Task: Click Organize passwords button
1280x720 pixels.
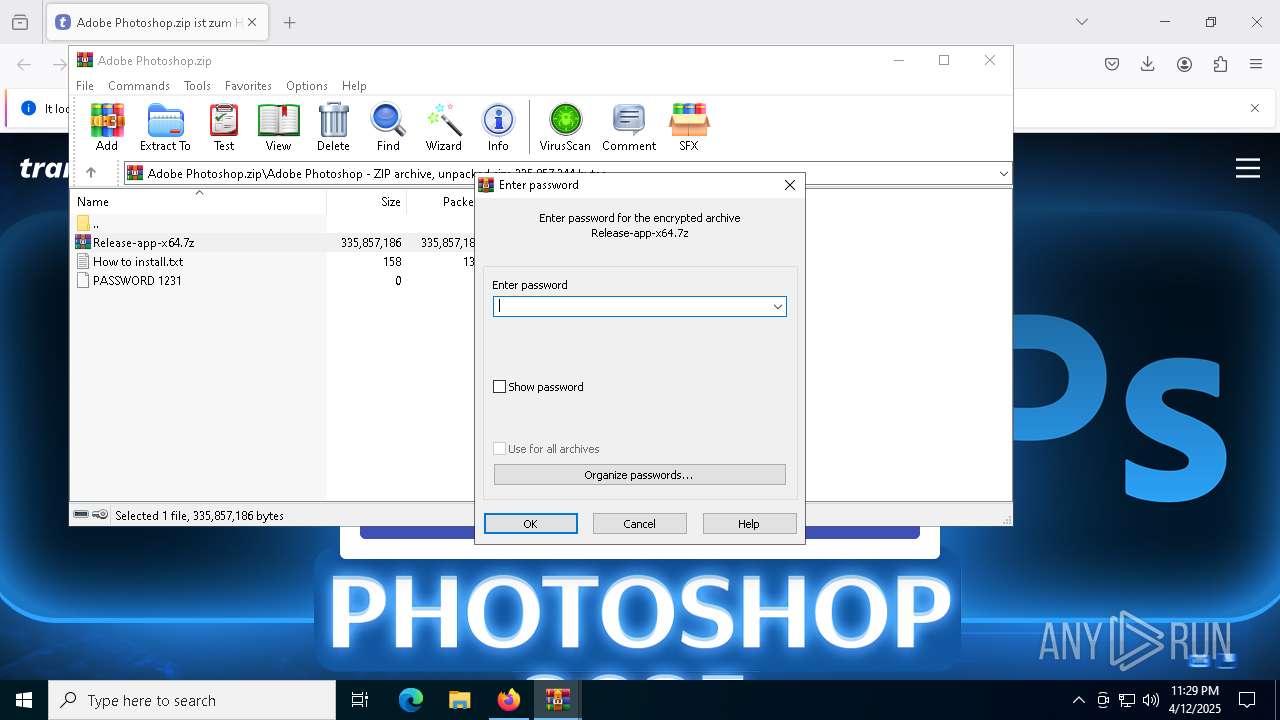Action: pos(639,475)
